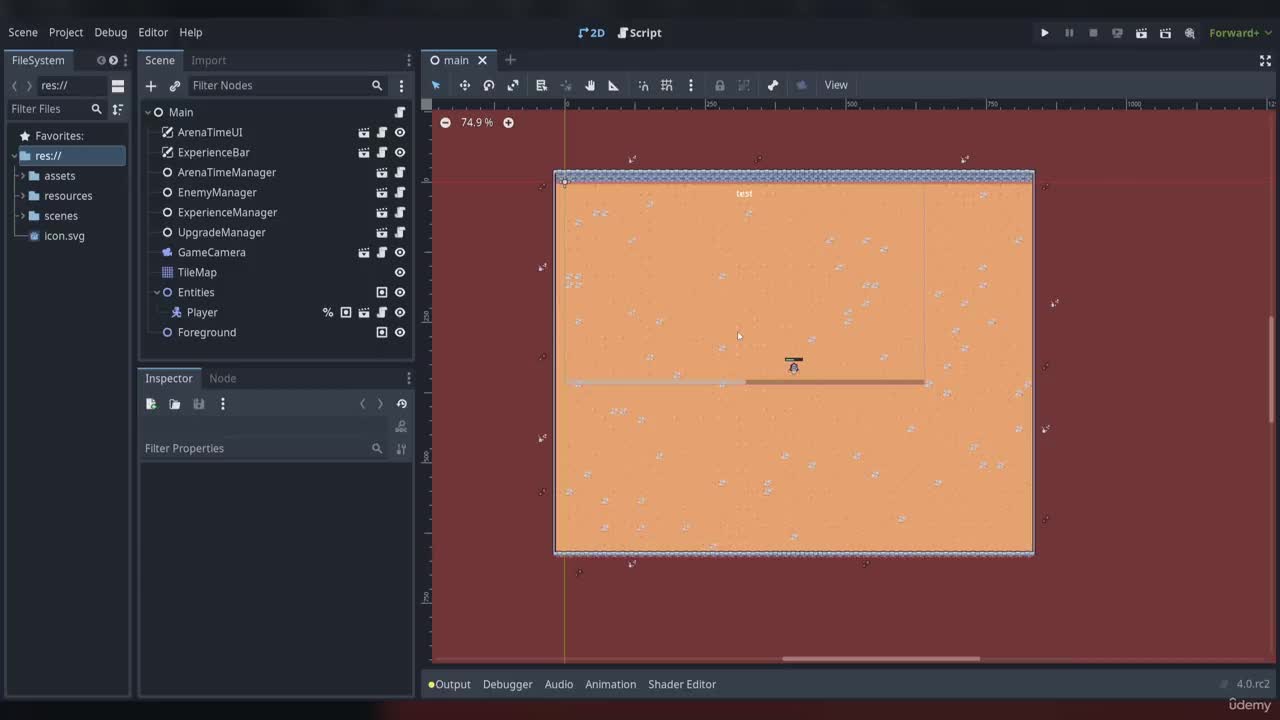Switch to the Import tab
This screenshot has width=1280, height=720.
coord(209,60)
